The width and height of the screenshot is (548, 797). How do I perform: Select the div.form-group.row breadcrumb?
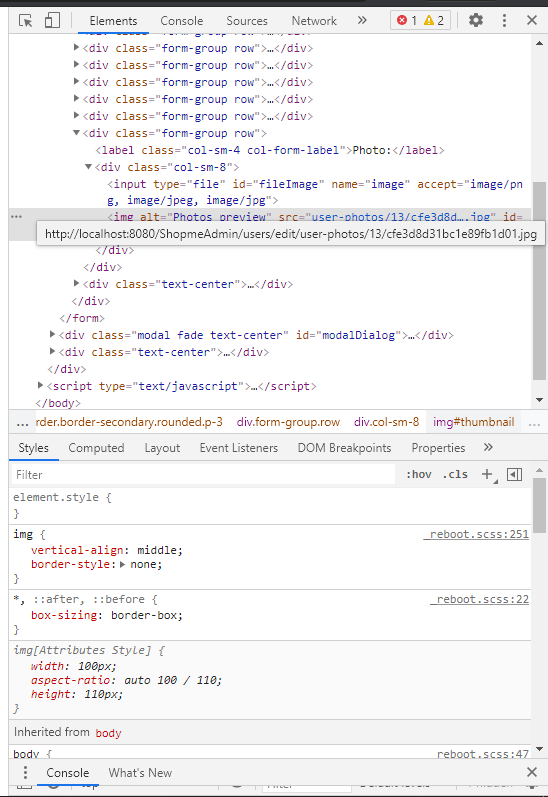(x=288, y=422)
